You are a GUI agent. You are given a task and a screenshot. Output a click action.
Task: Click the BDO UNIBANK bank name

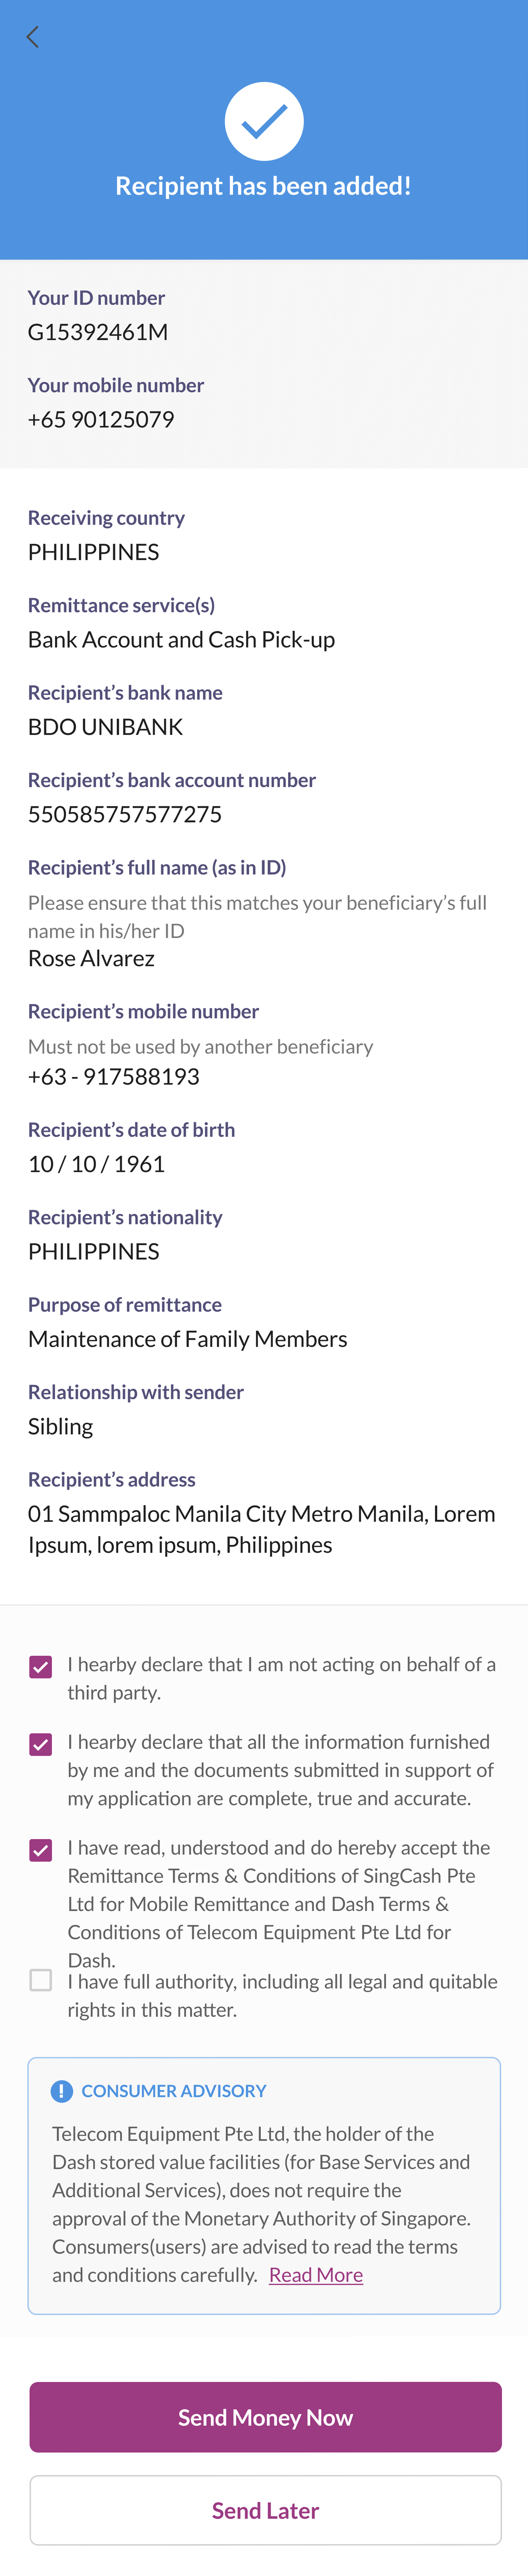pos(105,727)
